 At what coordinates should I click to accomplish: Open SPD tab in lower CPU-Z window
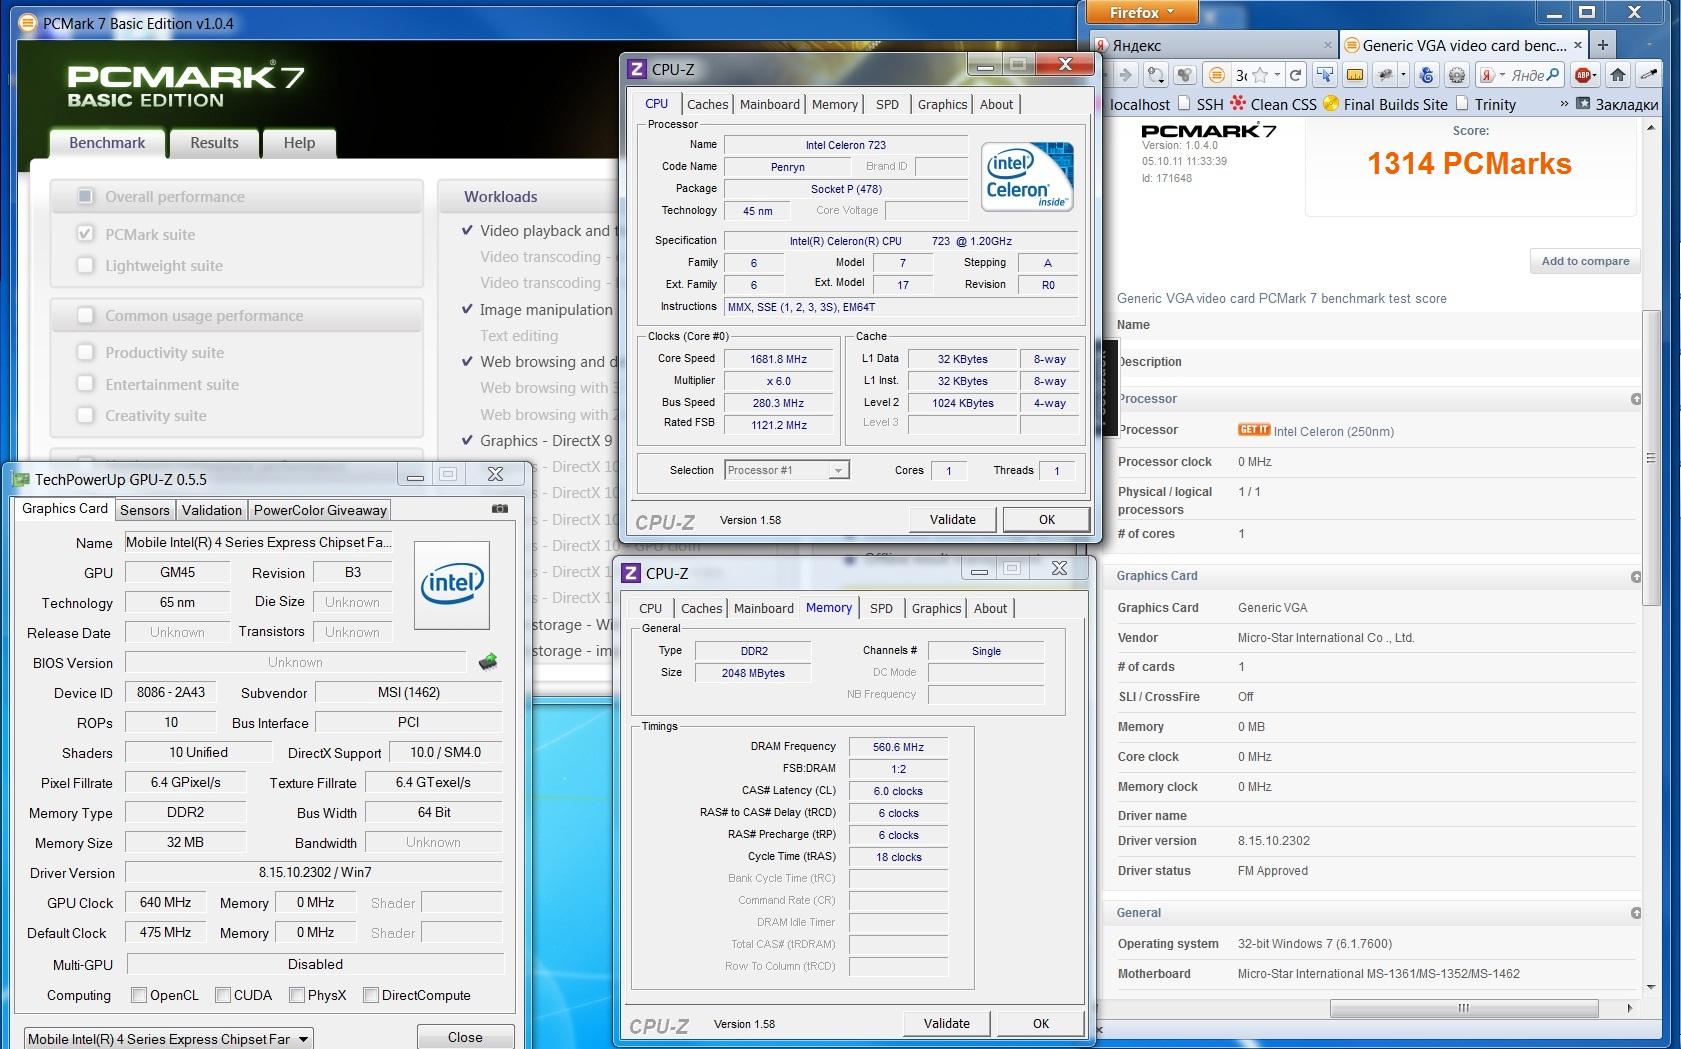pos(881,608)
